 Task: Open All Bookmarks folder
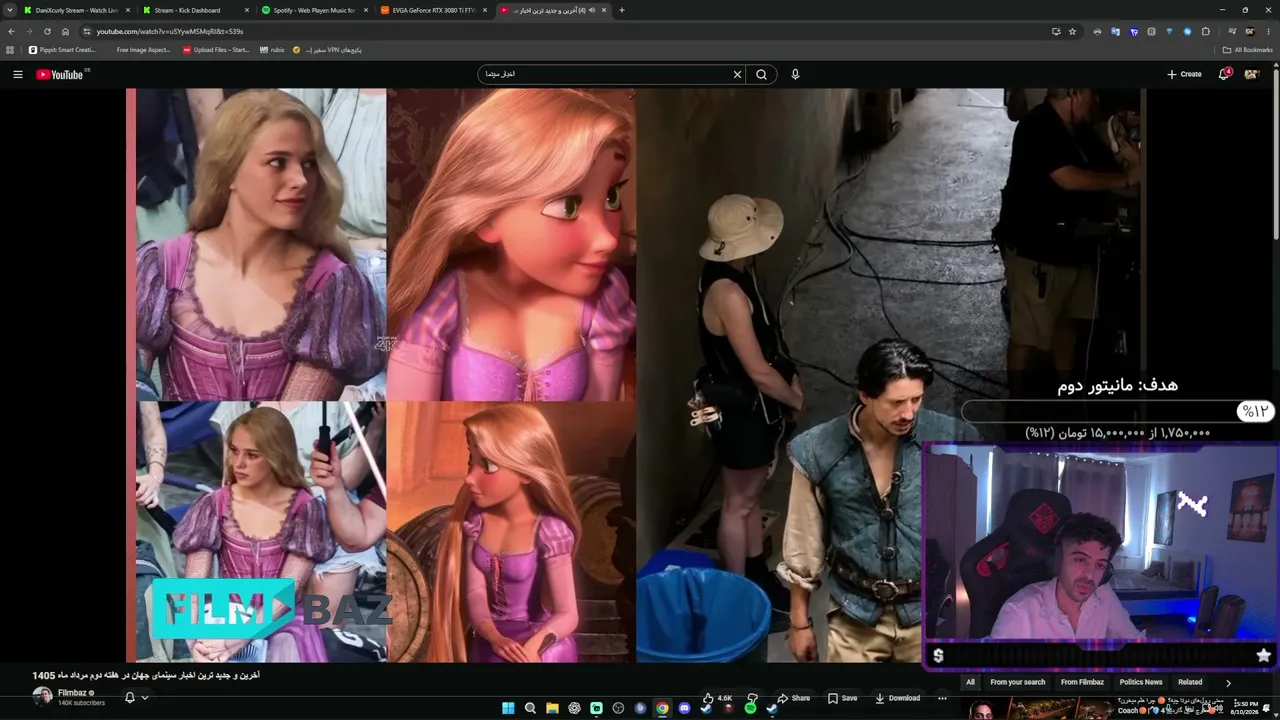(x=1247, y=50)
